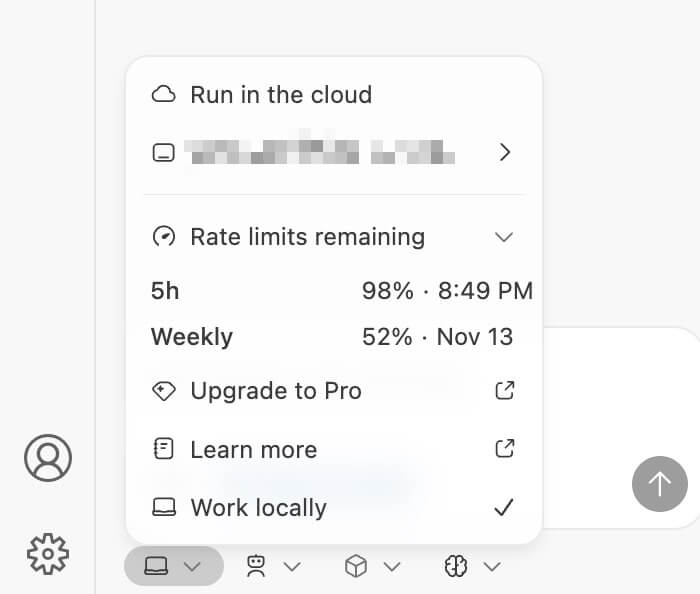The image size is (700, 594).
Task: Open settings with the gear icon
Action: [48, 552]
